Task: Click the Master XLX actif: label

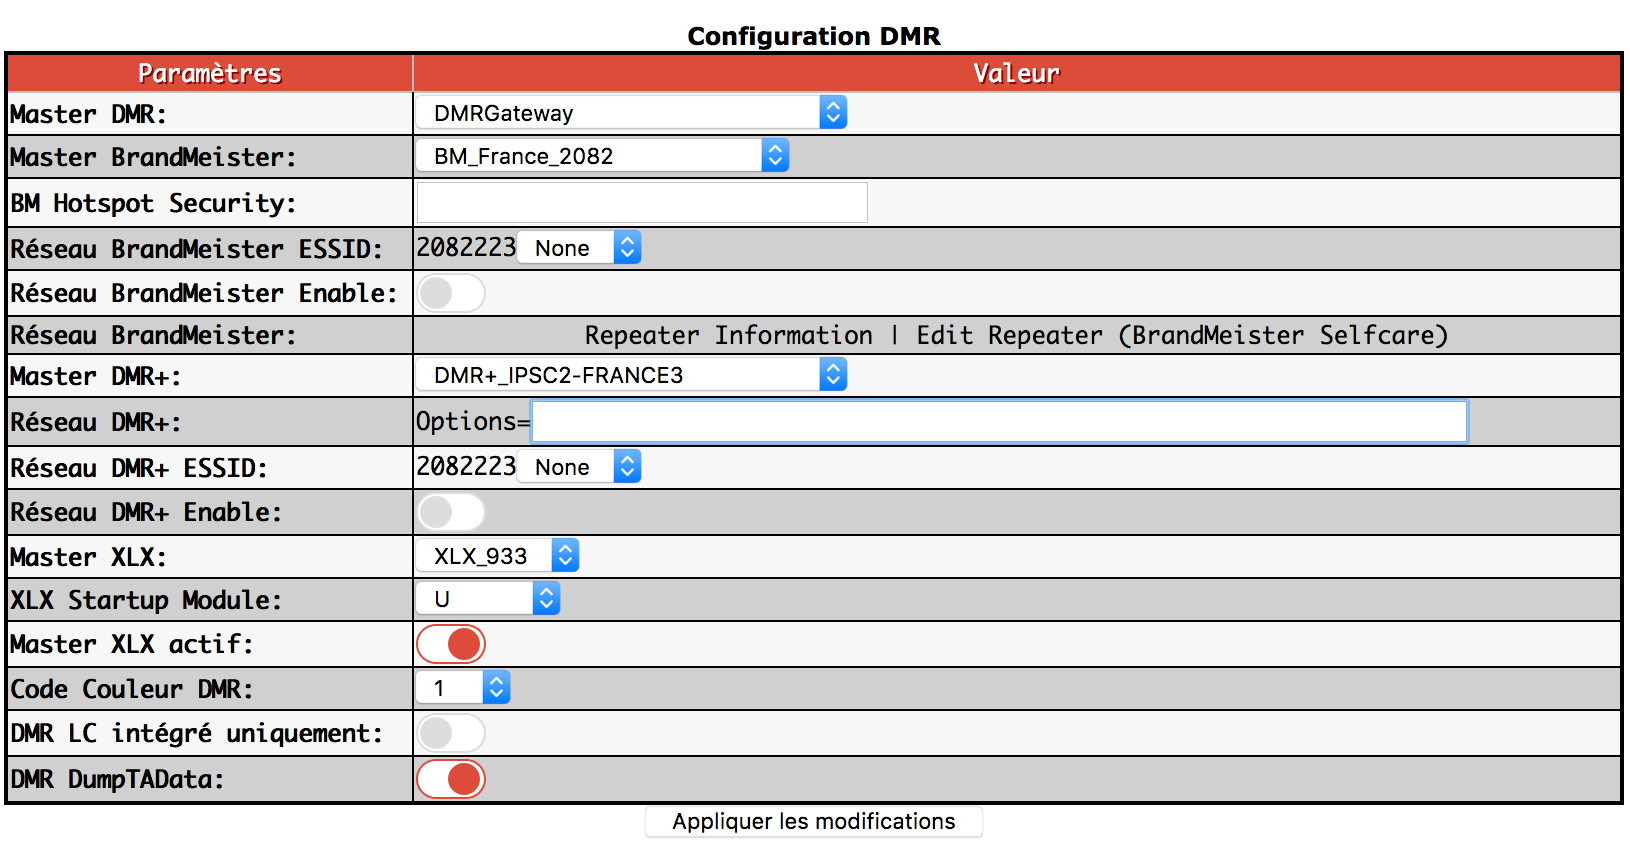Action: pyautogui.click(x=132, y=644)
